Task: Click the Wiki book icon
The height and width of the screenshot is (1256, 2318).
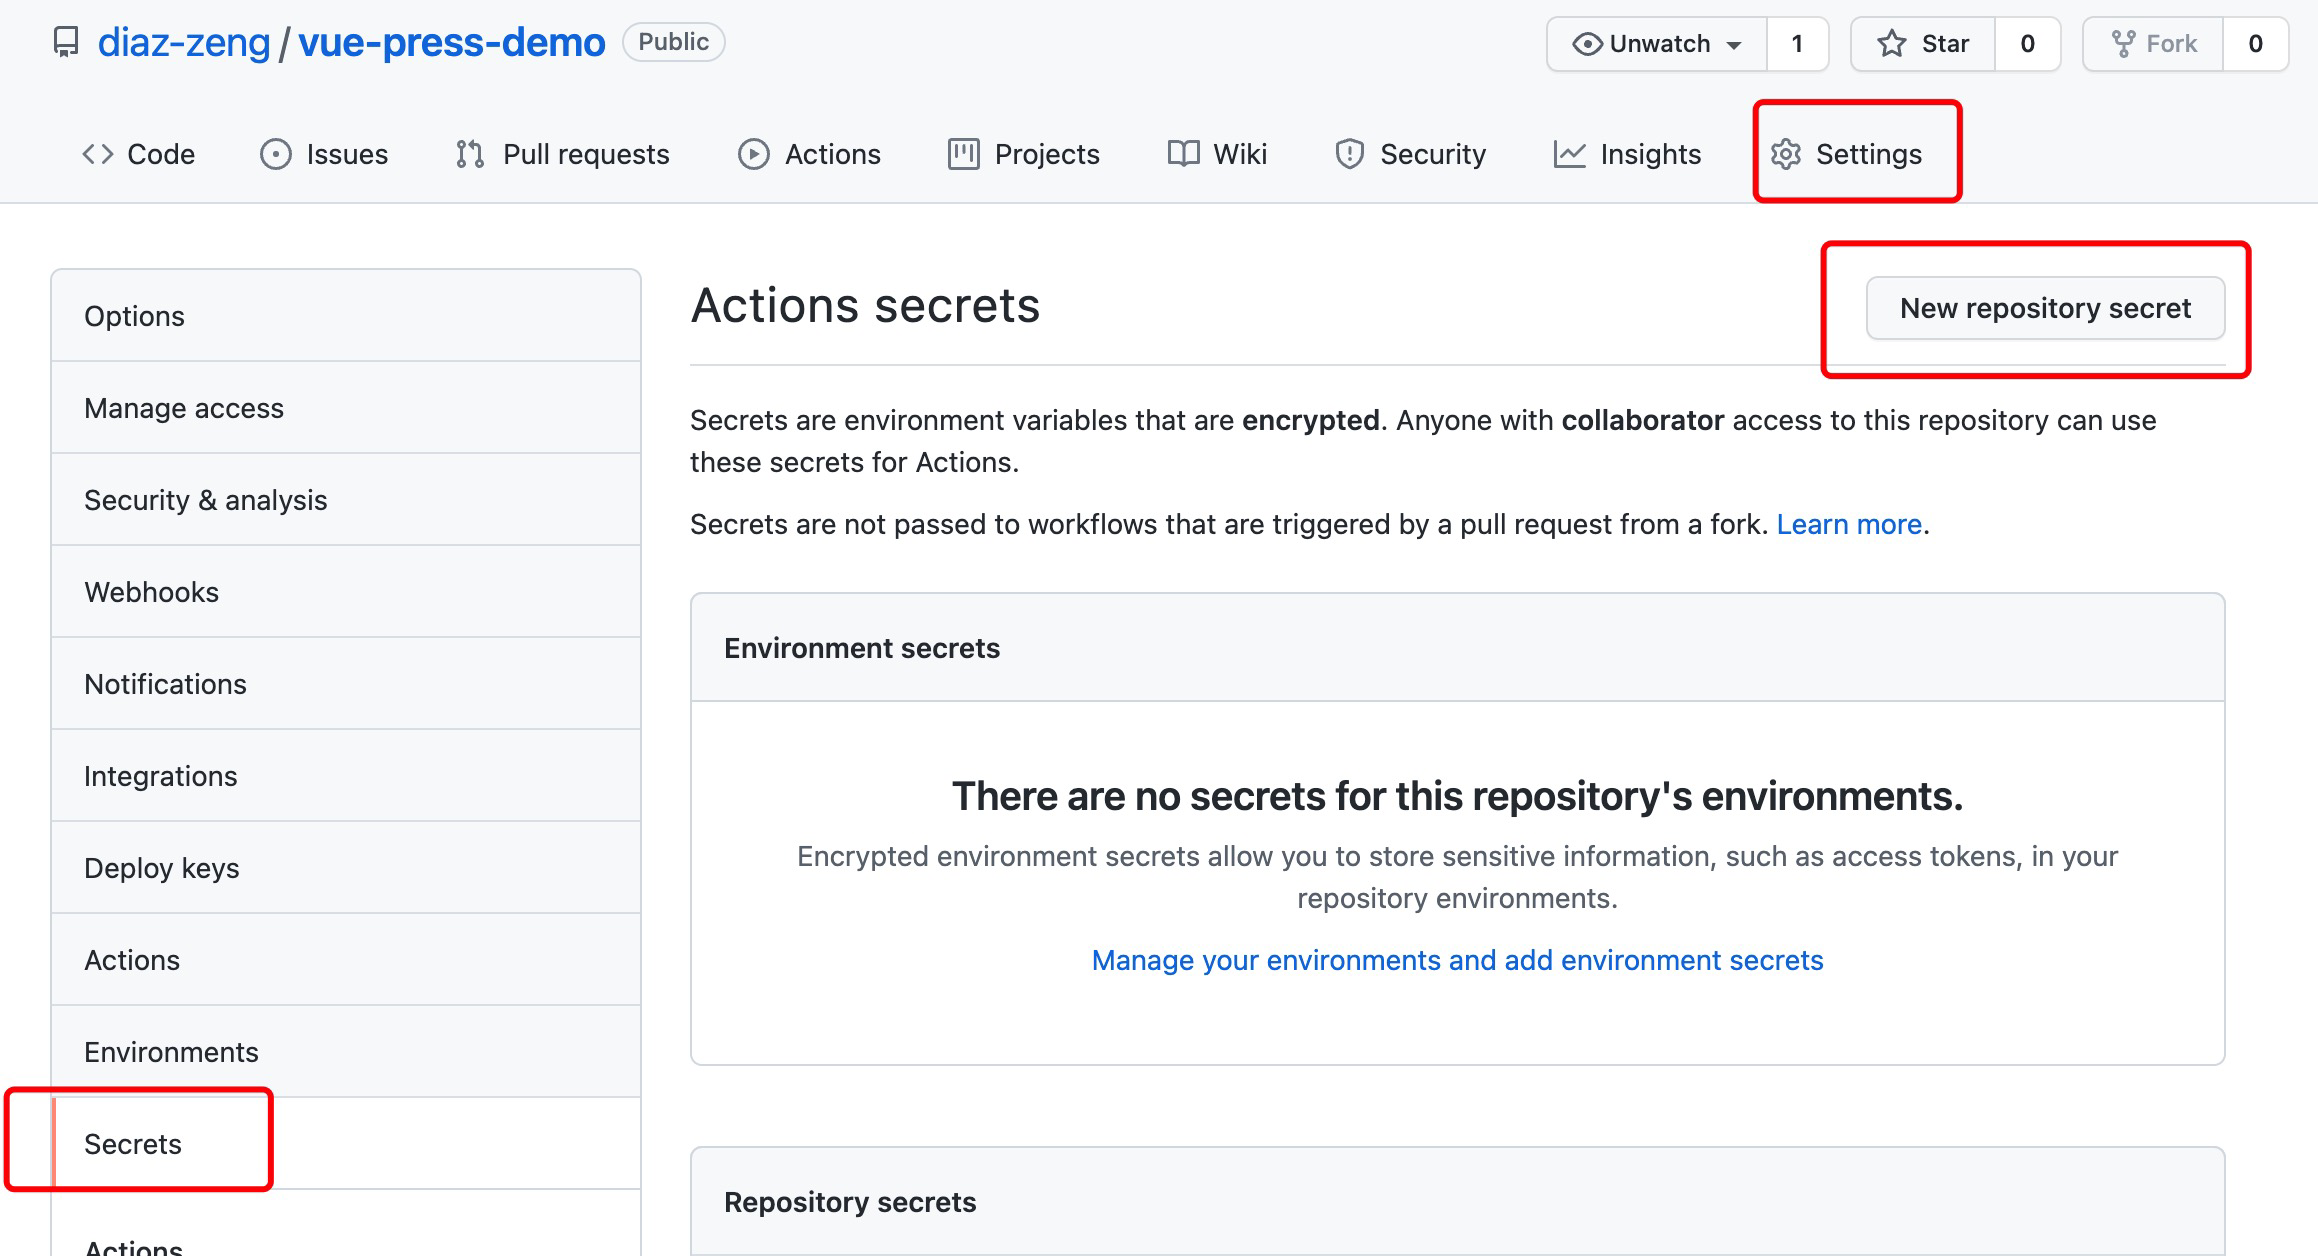Action: tap(1184, 154)
